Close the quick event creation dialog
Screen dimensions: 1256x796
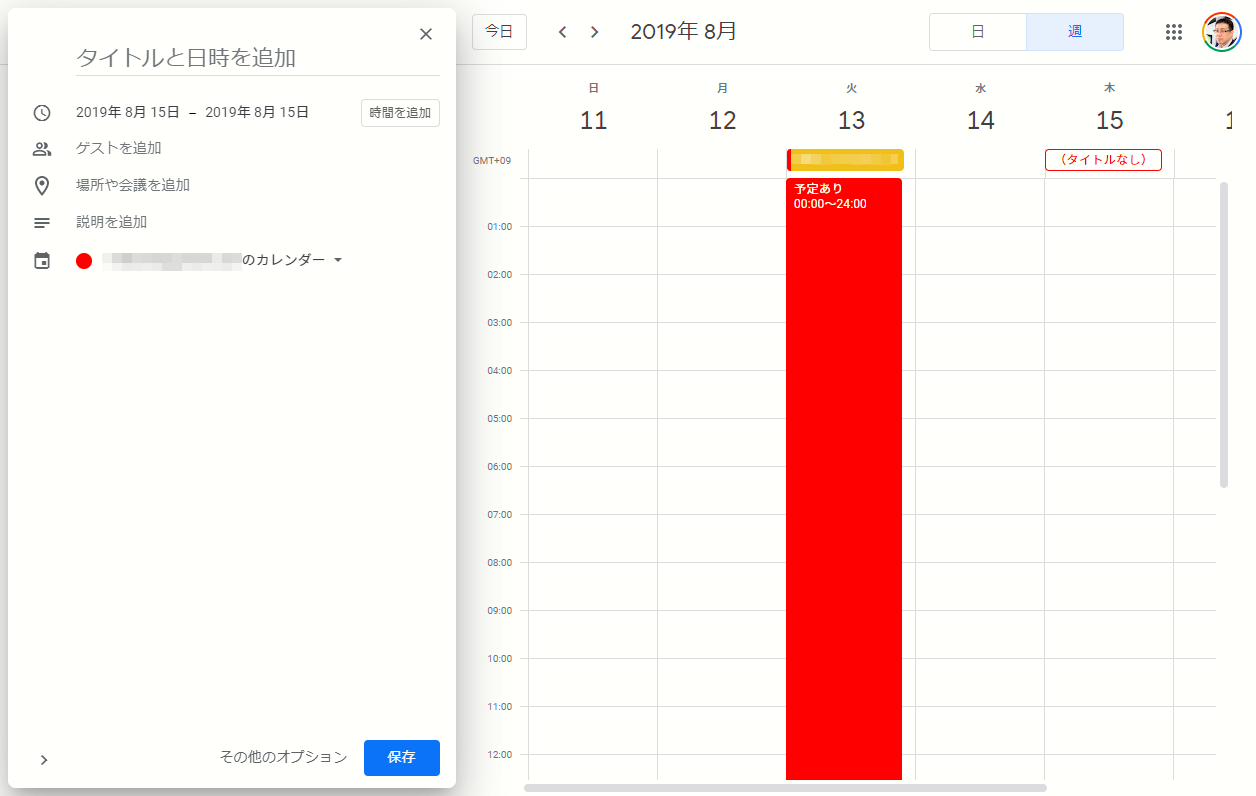426,34
